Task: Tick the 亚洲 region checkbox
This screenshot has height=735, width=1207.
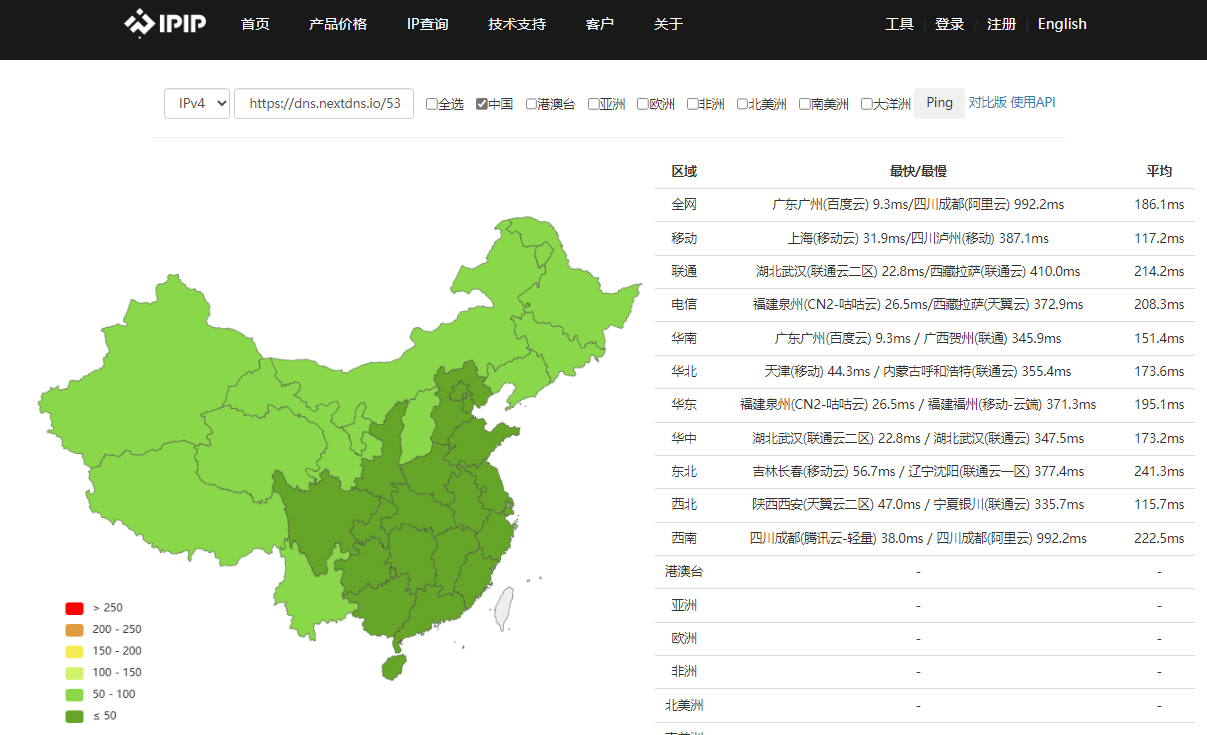Action: coord(594,104)
